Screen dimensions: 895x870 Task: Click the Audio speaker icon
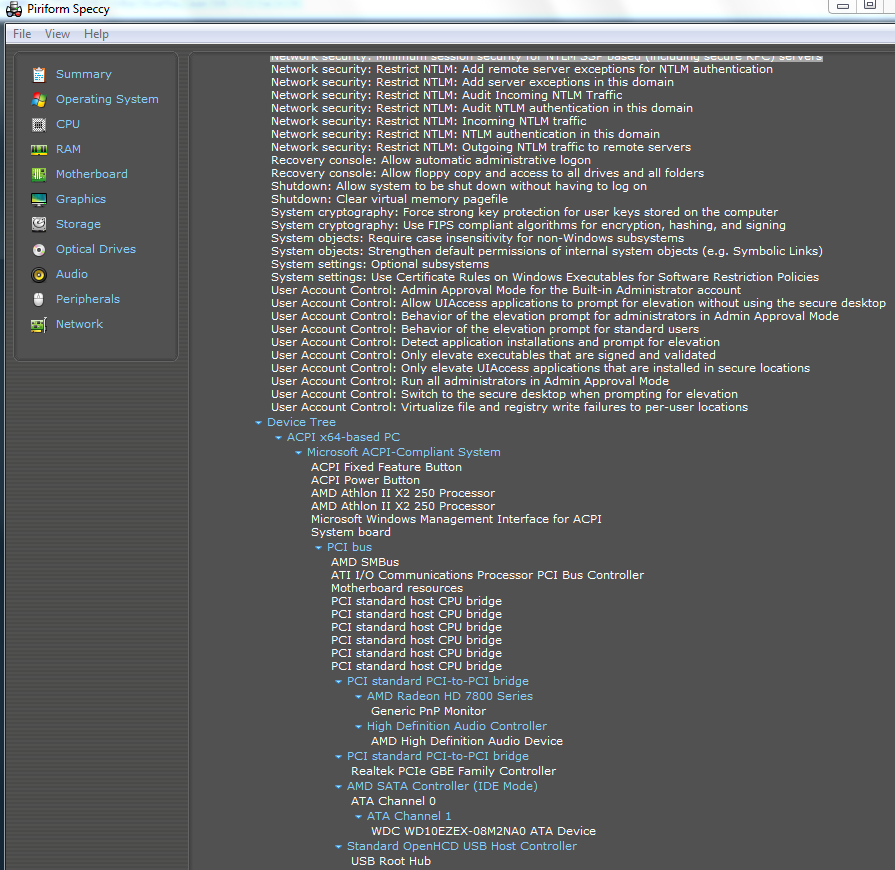[39, 275]
